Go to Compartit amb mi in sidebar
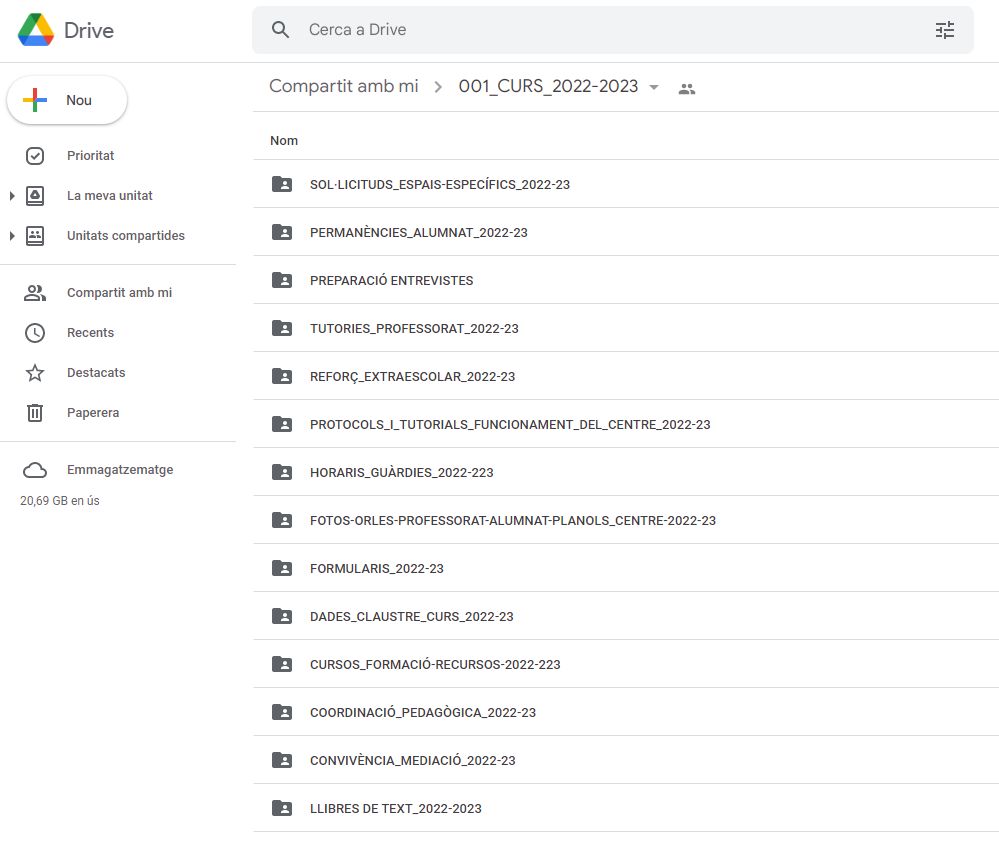This screenshot has height=853, width=999. pyautogui.click(x=119, y=293)
